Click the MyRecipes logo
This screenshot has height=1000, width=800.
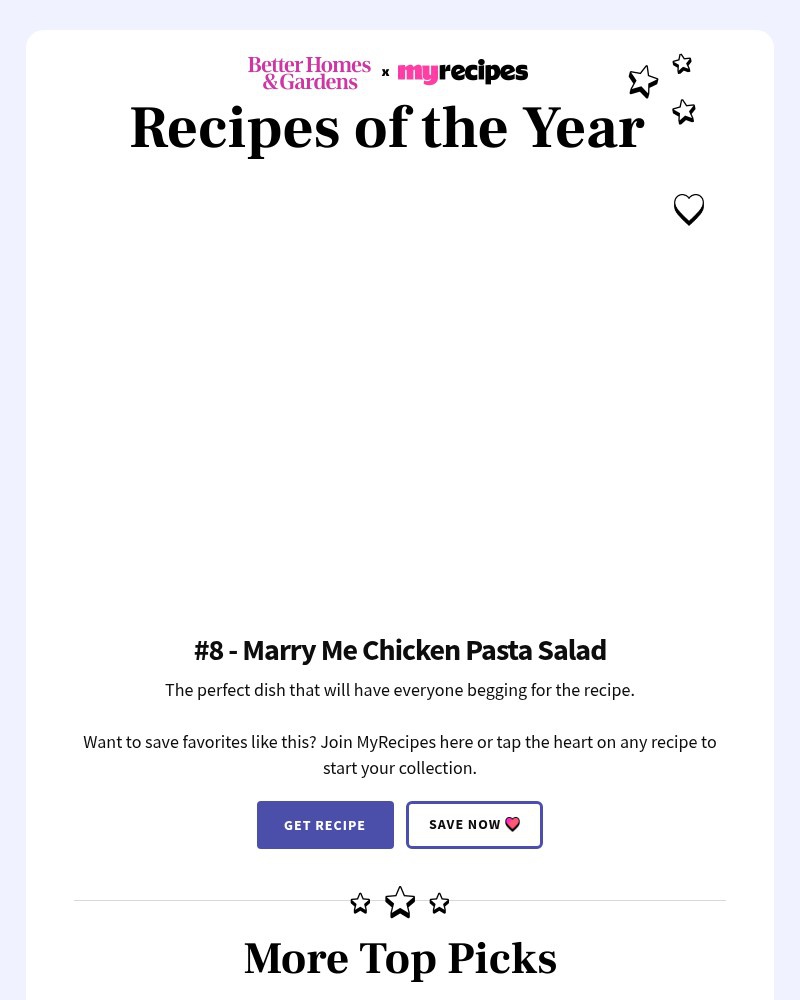point(462,72)
